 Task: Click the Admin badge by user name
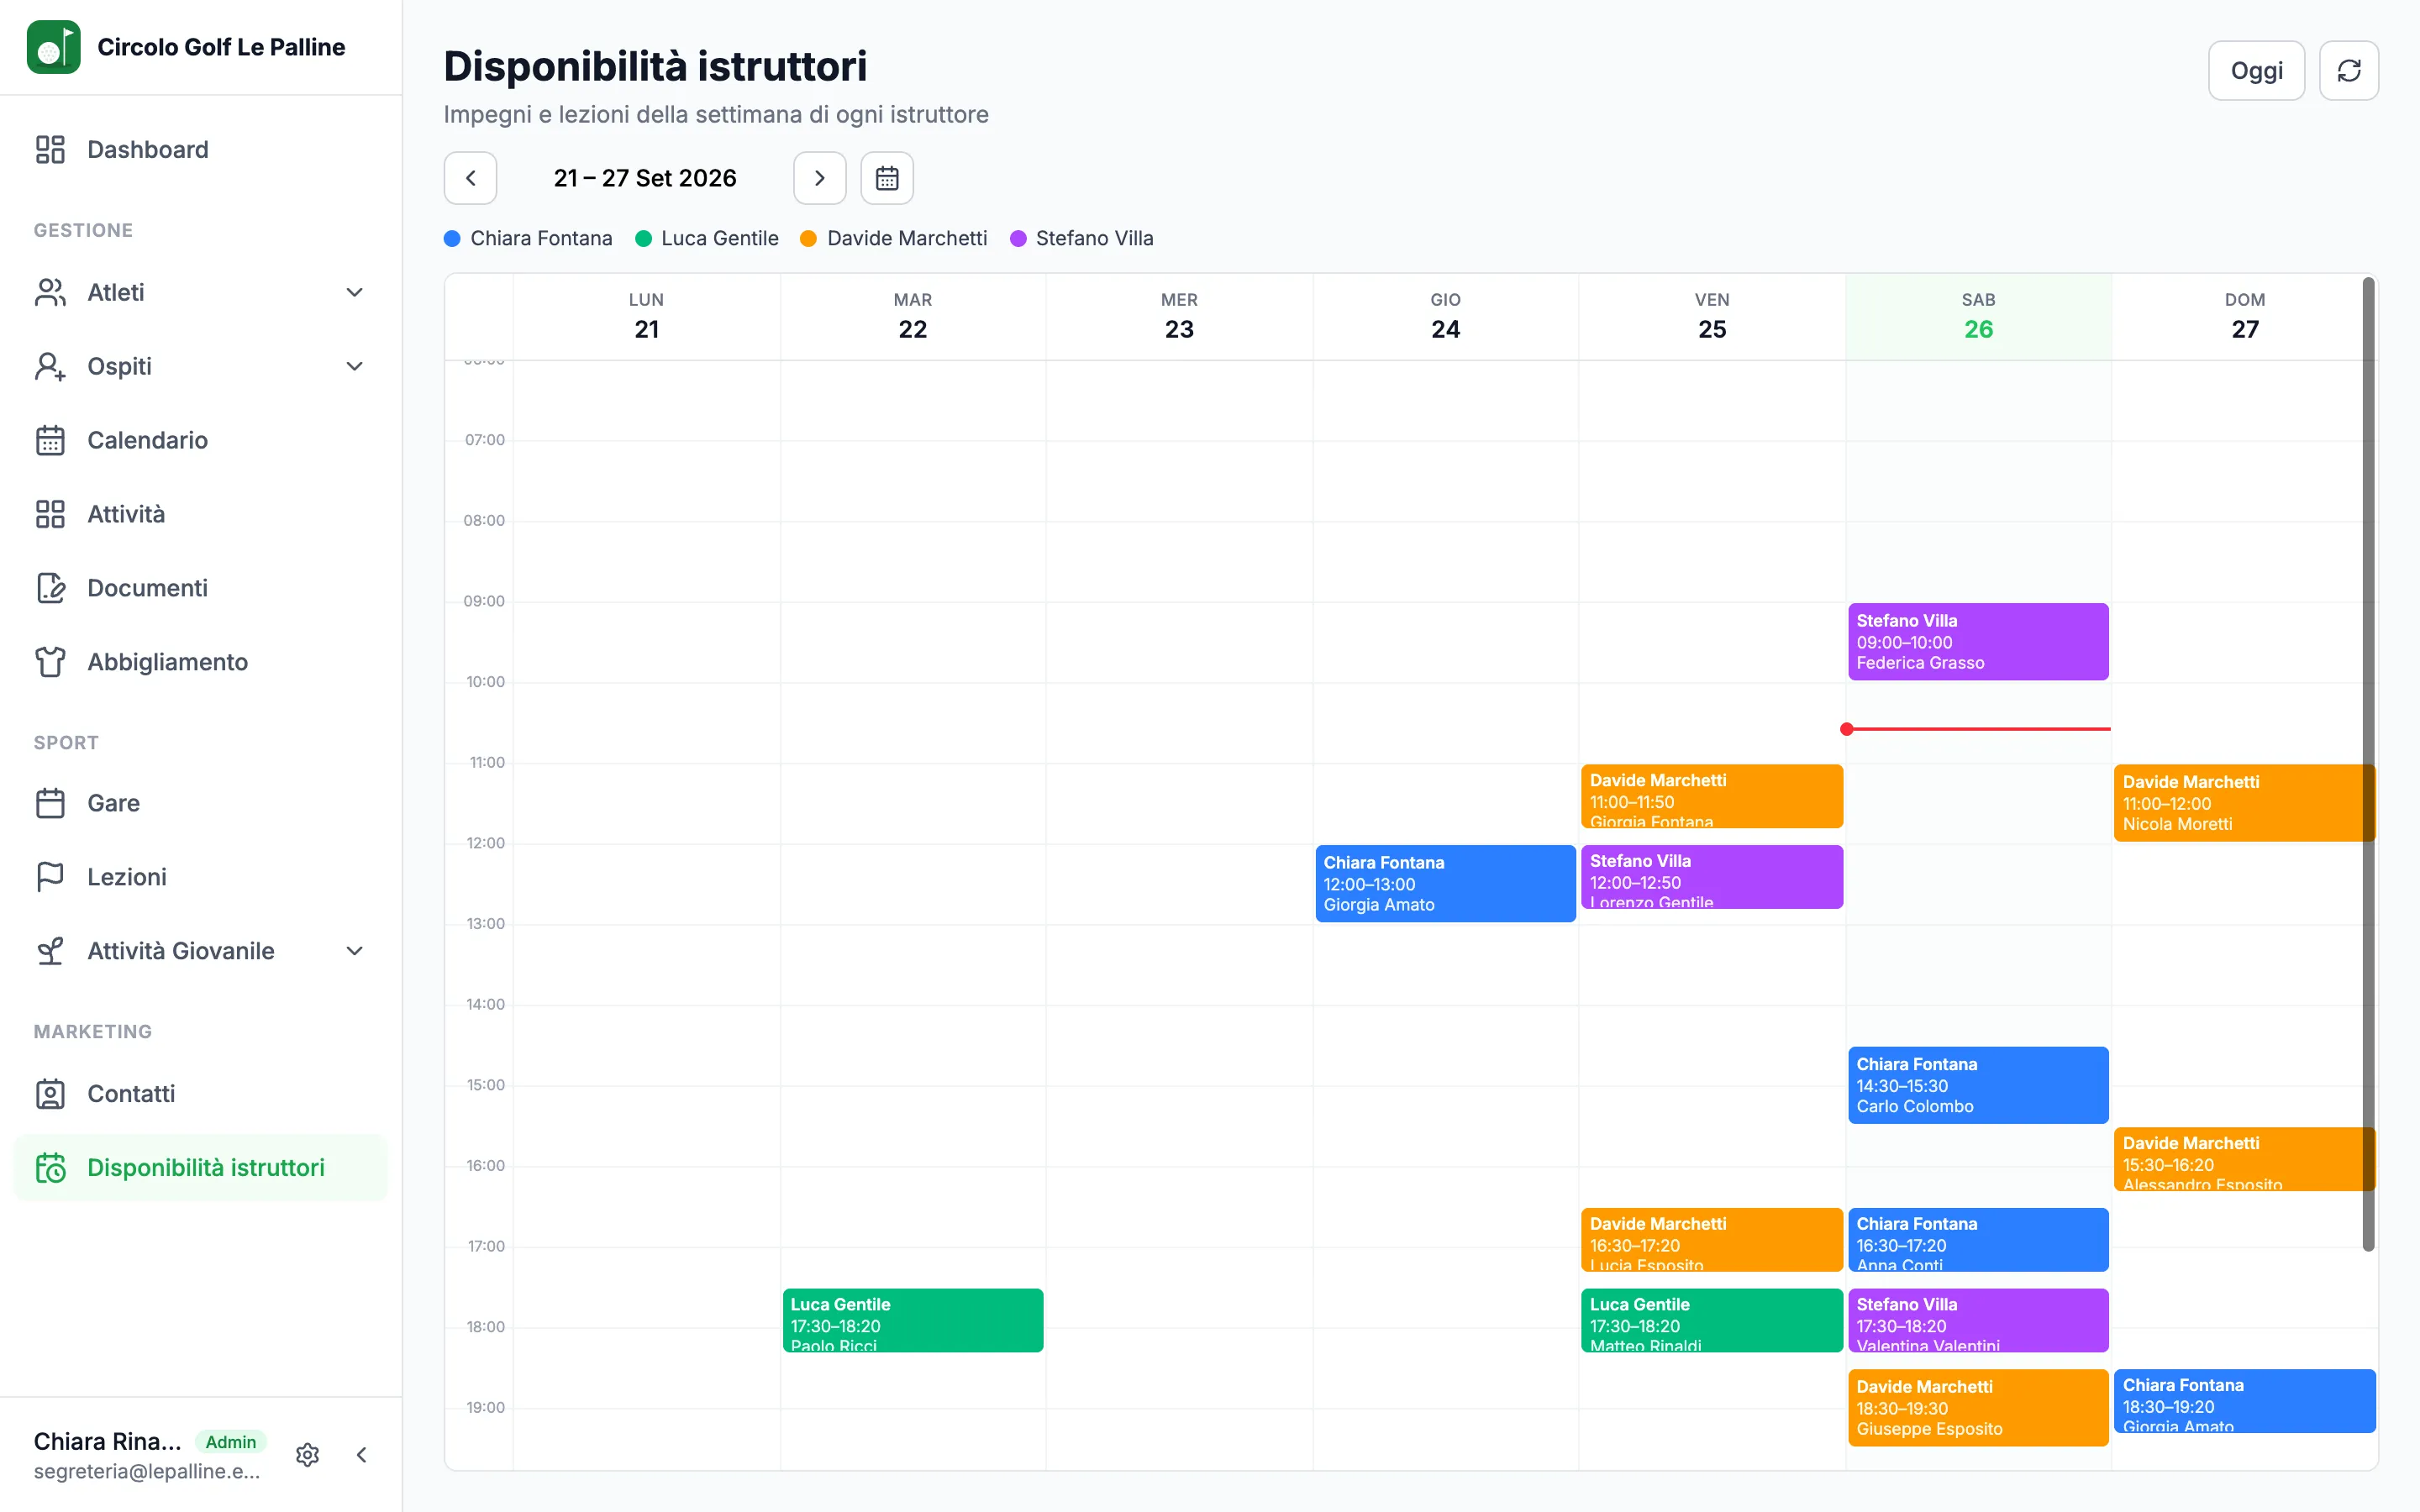[231, 1442]
